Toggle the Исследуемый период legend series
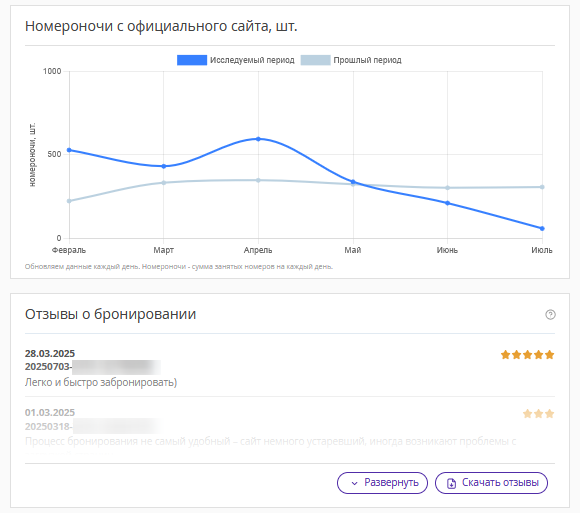 point(236,60)
